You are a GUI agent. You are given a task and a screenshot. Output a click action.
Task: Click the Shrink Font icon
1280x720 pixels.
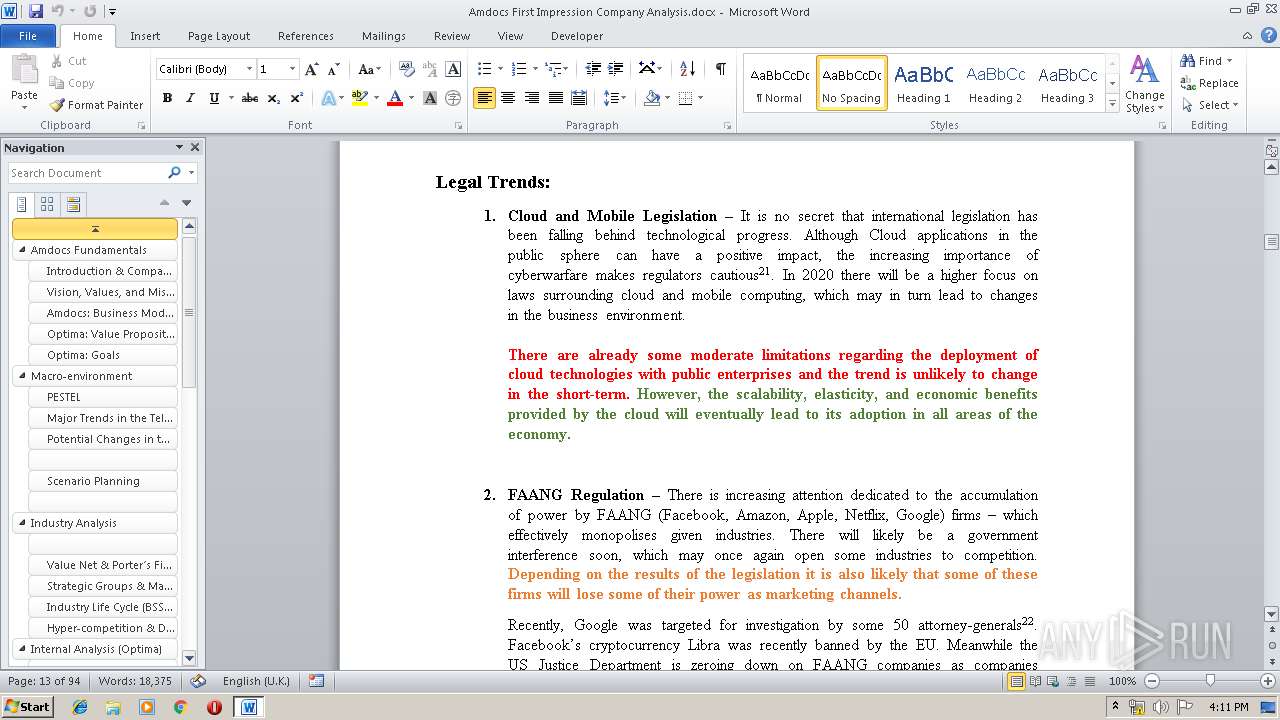click(x=335, y=69)
